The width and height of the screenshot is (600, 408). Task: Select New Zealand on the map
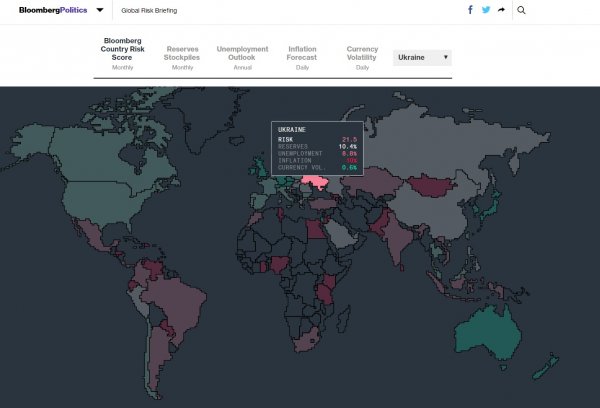pos(545,367)
